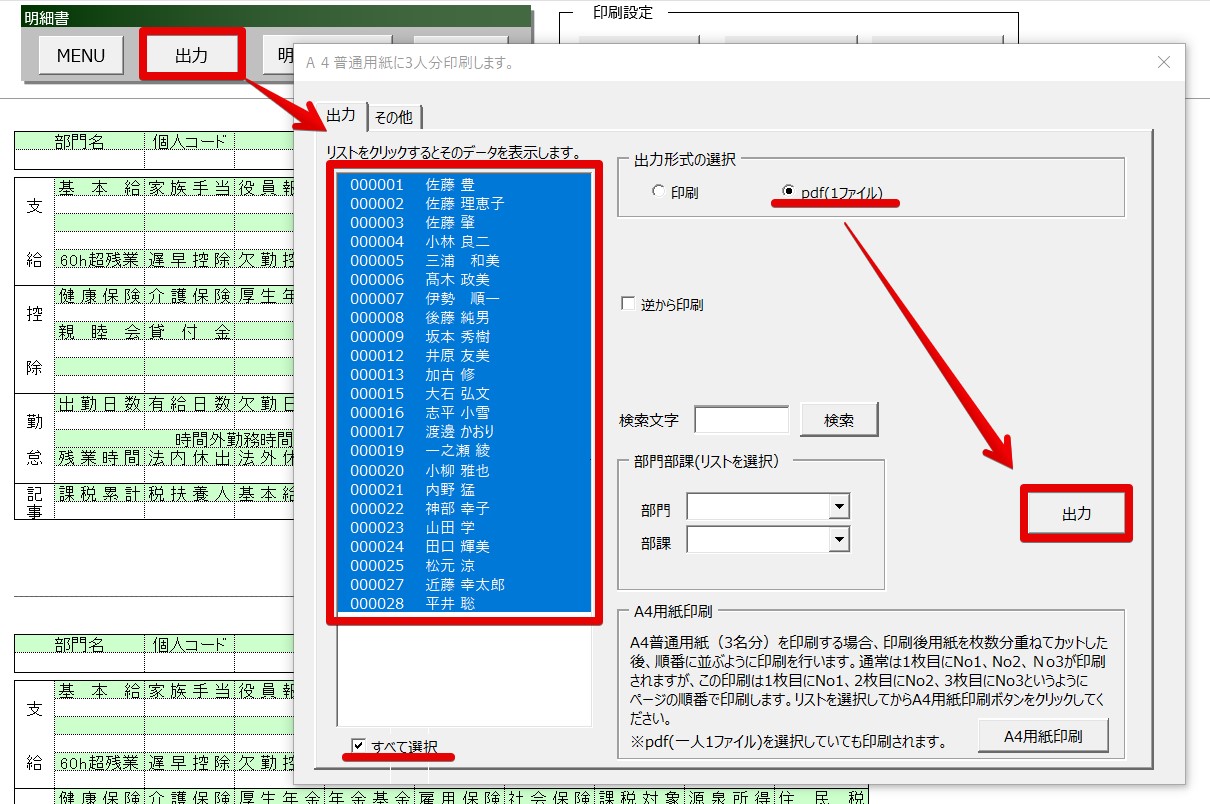Click the 検索文字 input field
Screen dimensions: 1210x804
[741, 420]
